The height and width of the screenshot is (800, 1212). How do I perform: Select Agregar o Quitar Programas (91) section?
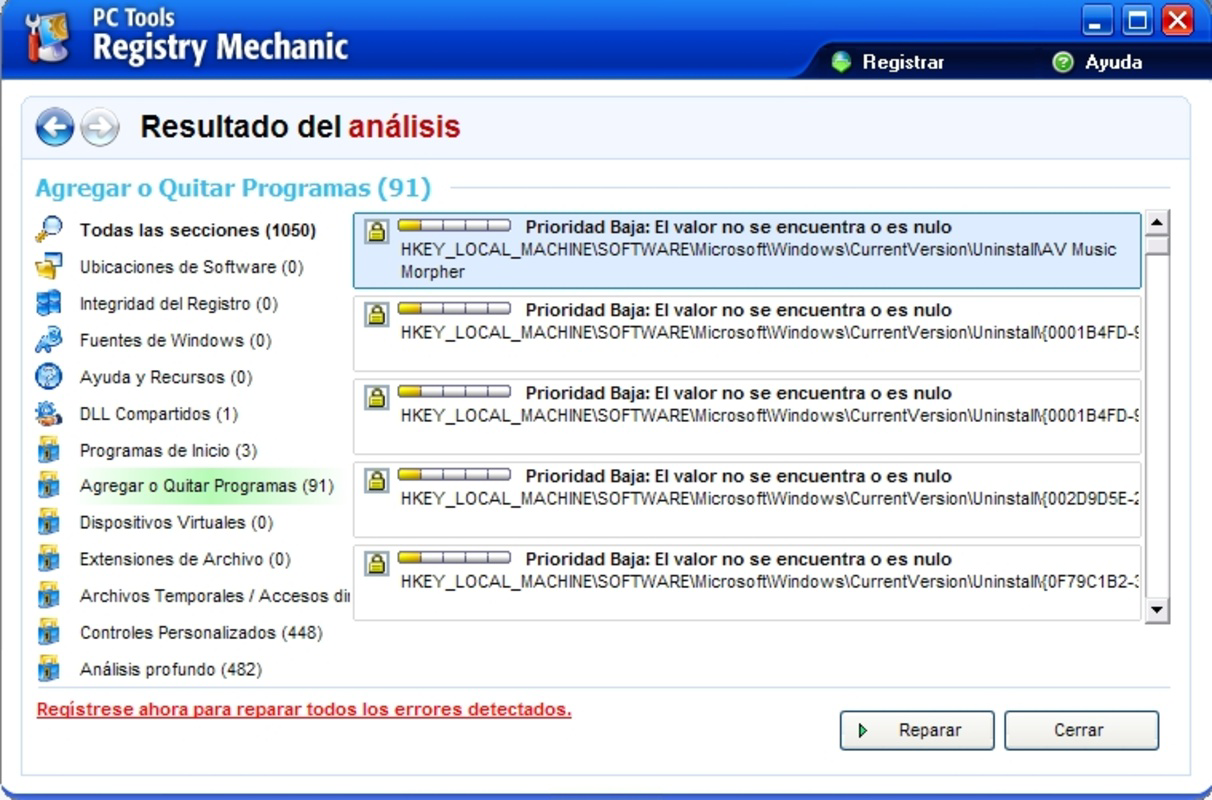206,486
